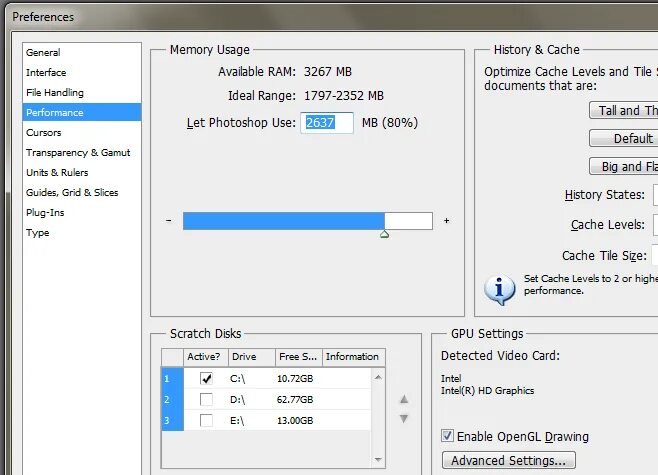658x475 pixels.
Task: Move scratch disk down with arrow icon
Action: tap(404, 419)
